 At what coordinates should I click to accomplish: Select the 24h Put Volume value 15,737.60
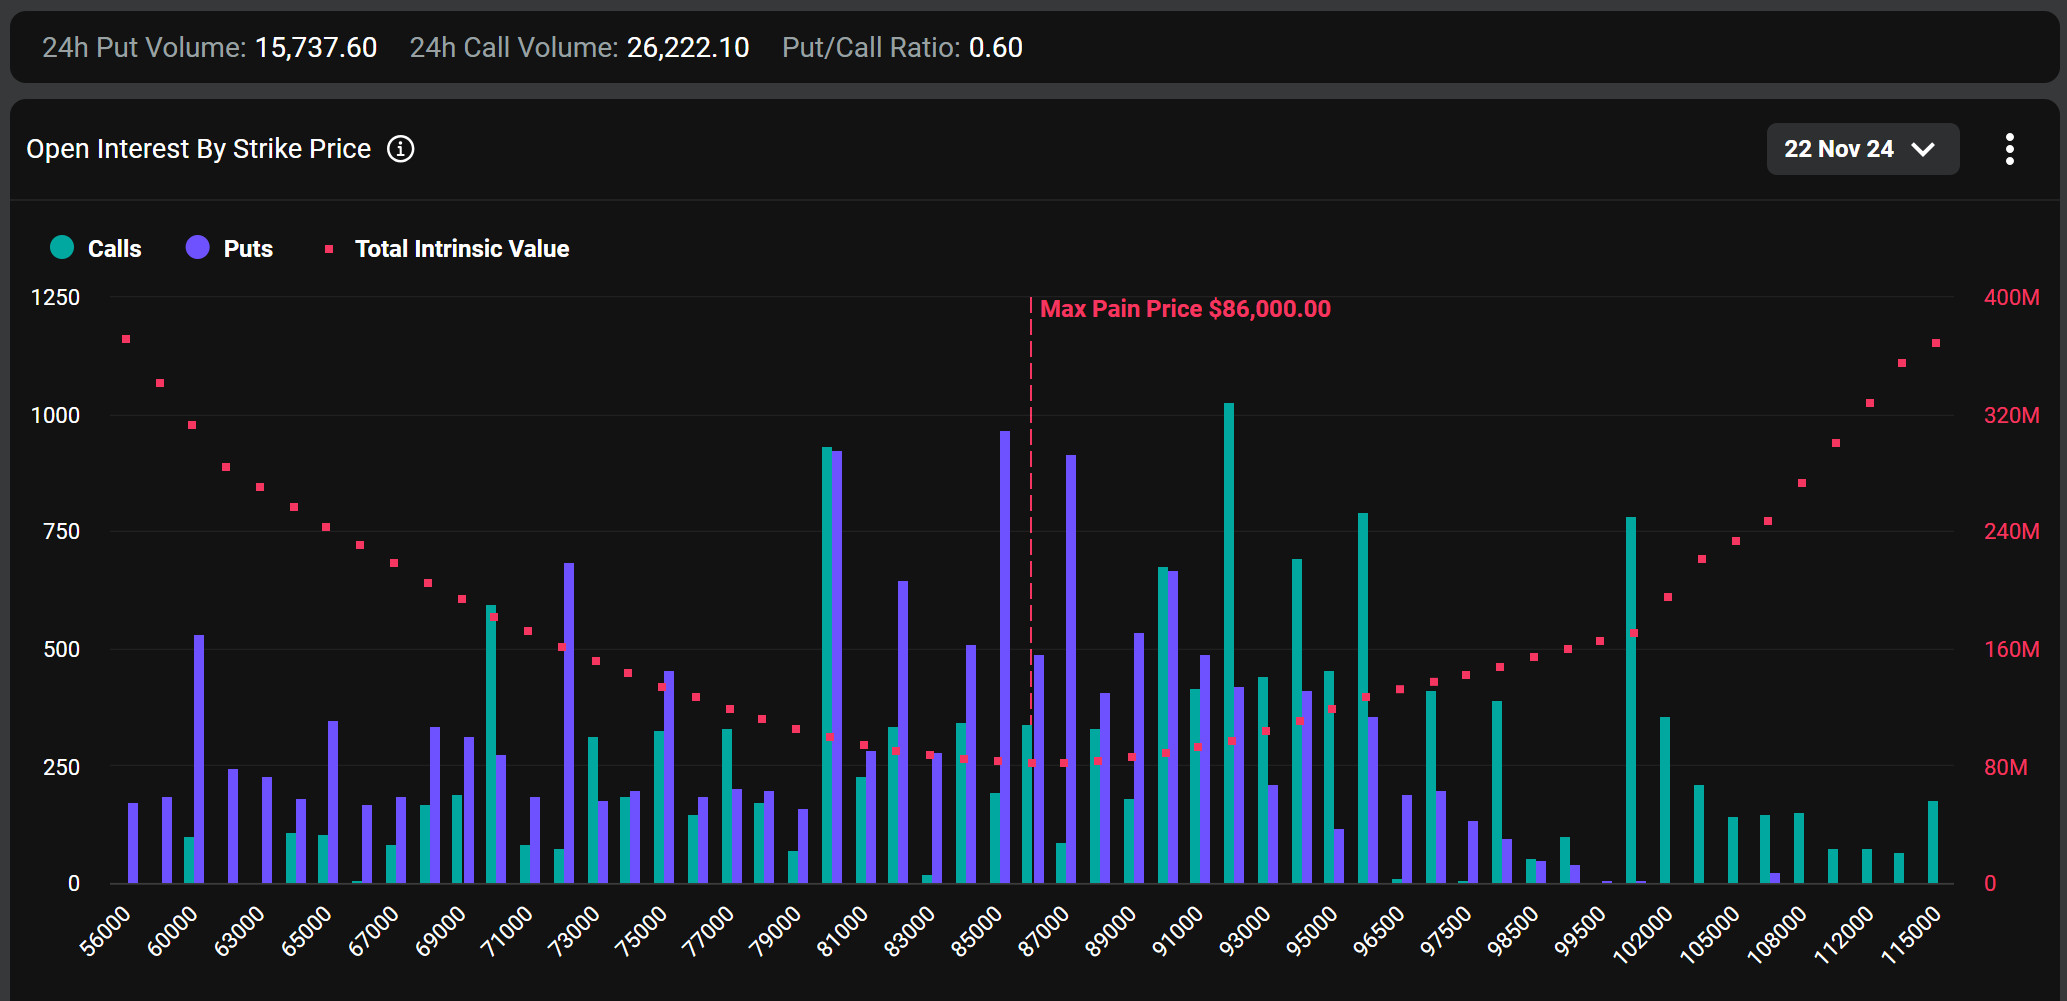pos(316,47)
